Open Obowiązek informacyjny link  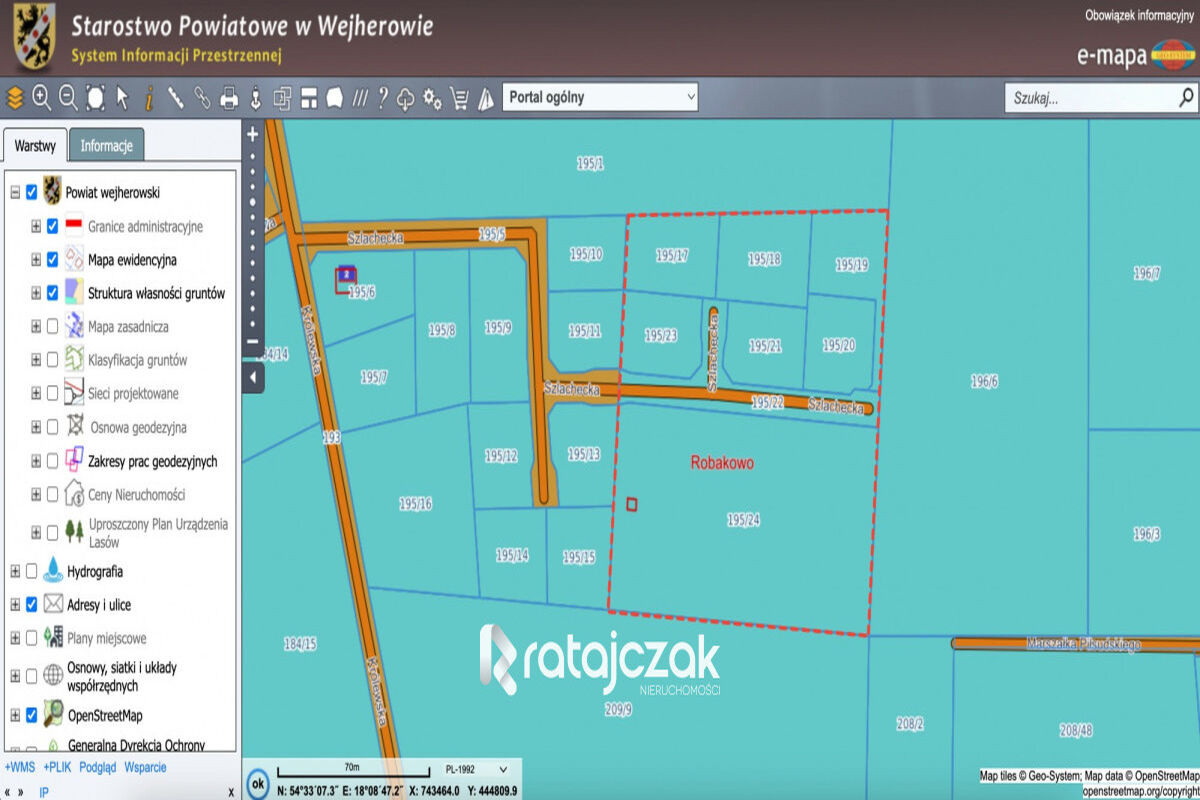point(1140,15)
